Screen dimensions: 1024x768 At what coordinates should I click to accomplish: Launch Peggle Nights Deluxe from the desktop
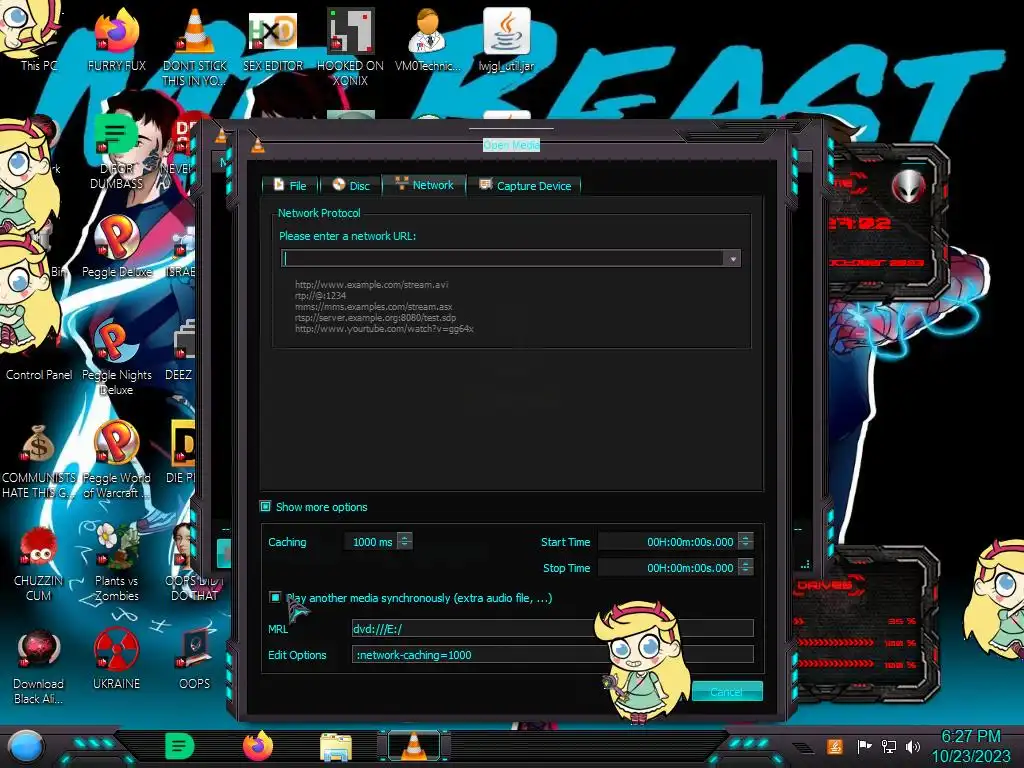click(x=116, y=356)
